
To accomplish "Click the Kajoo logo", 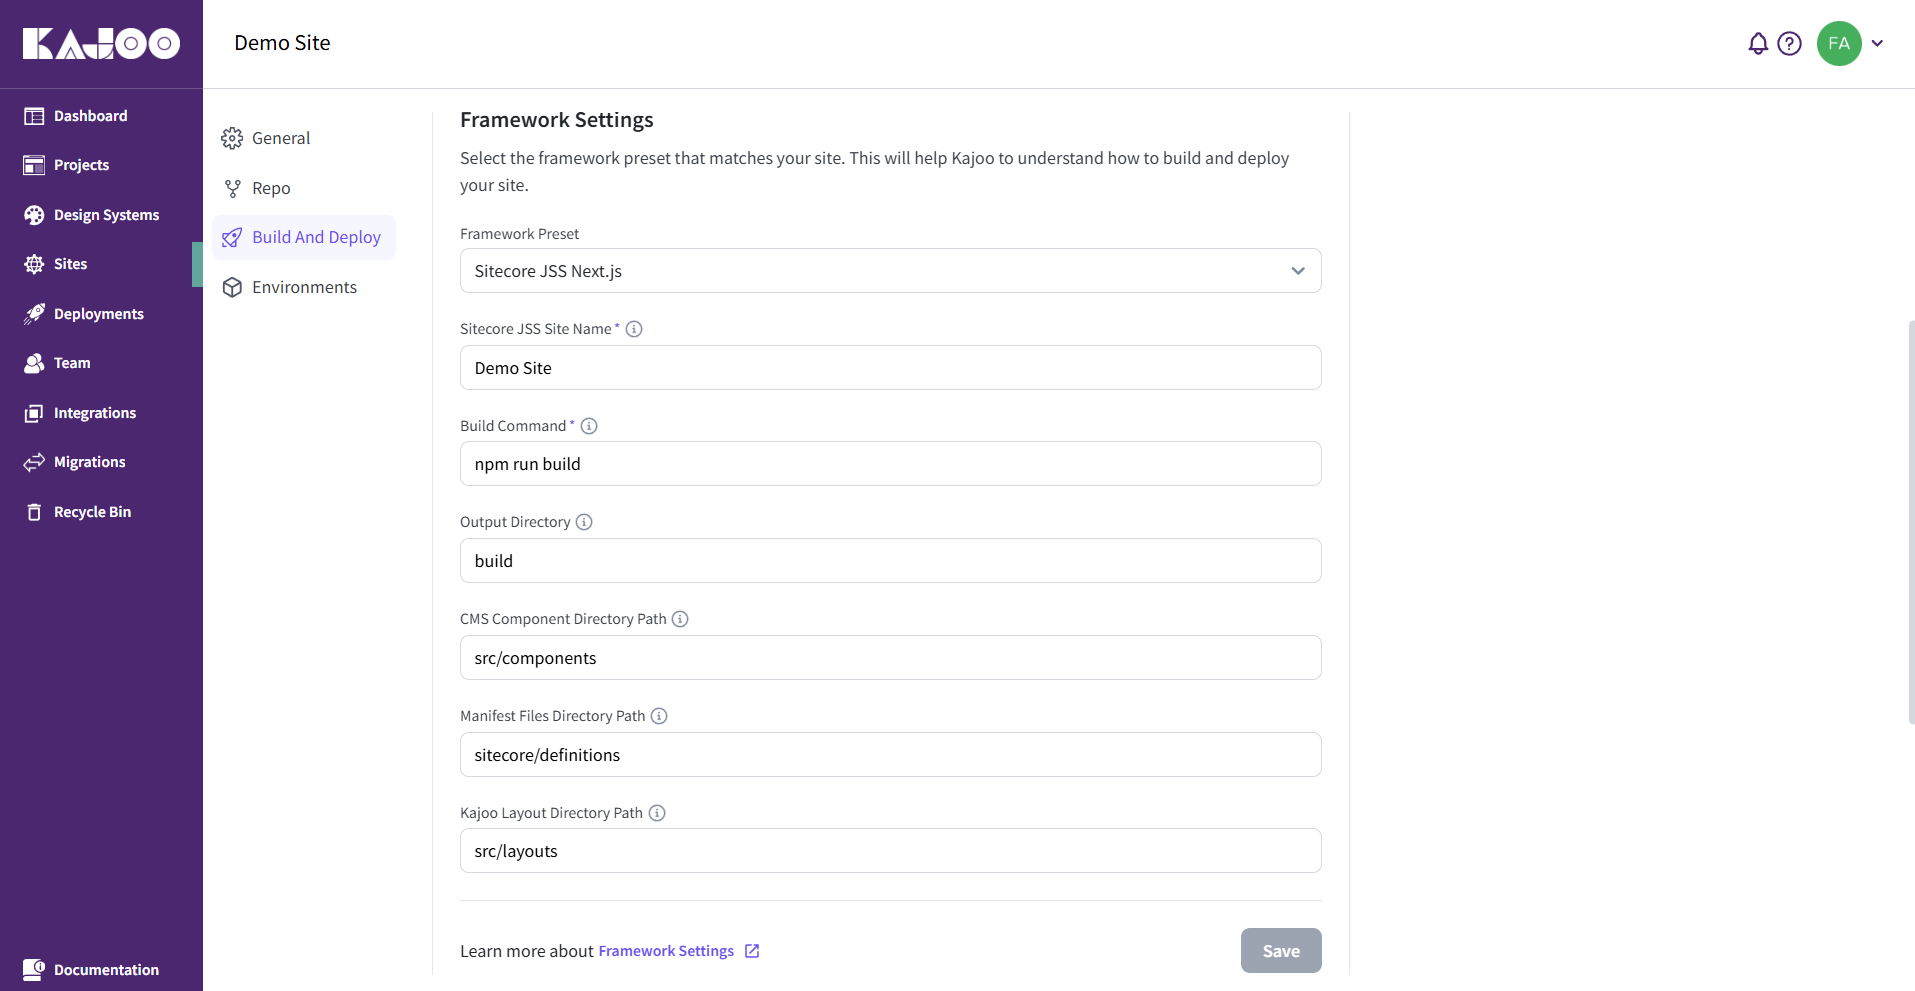I will (101, 43).
